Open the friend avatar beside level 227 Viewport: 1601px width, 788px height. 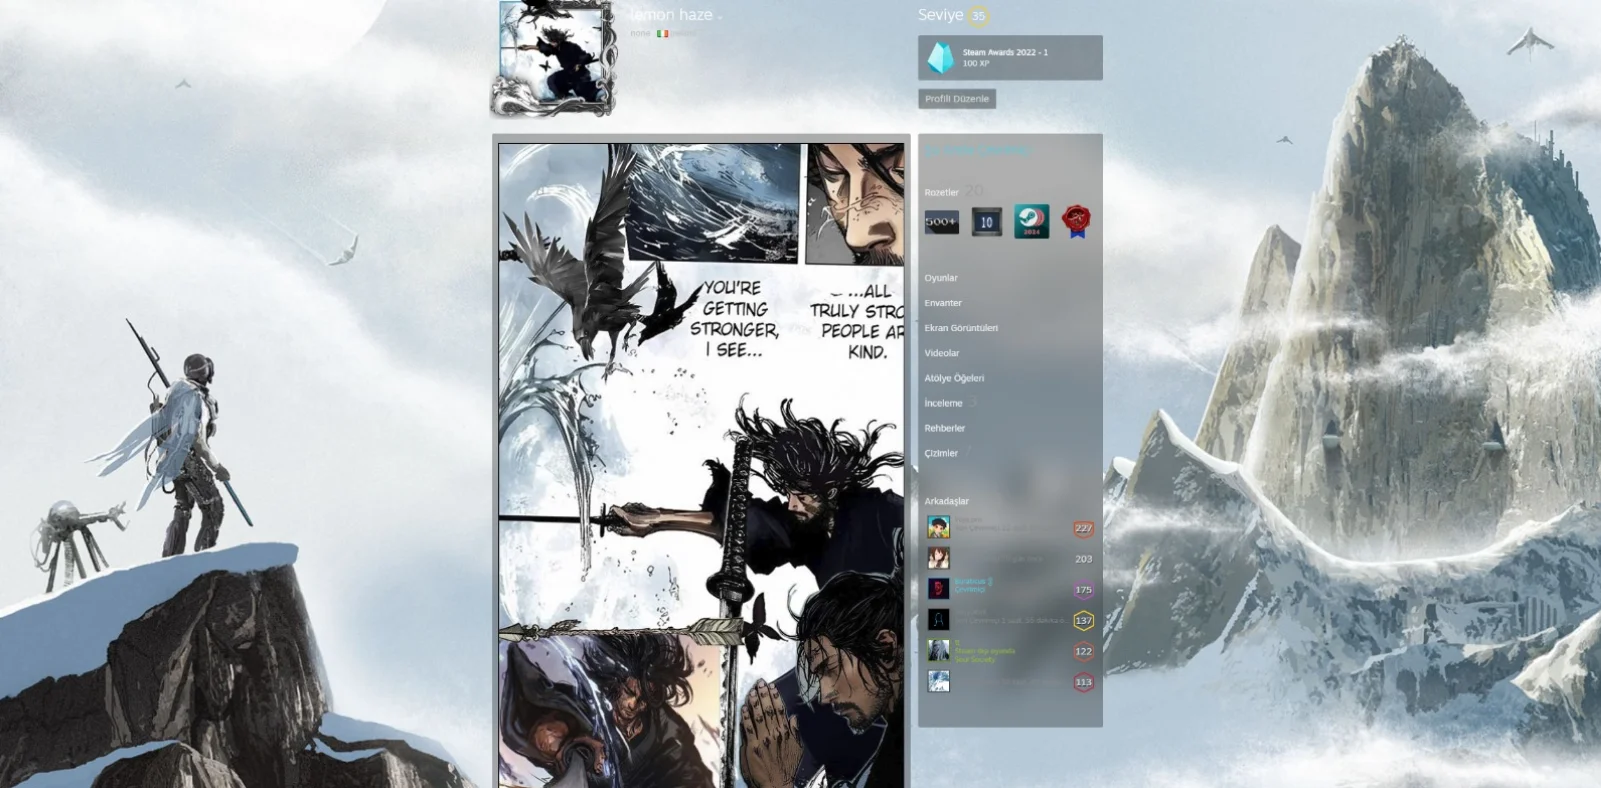click(938, 527)
